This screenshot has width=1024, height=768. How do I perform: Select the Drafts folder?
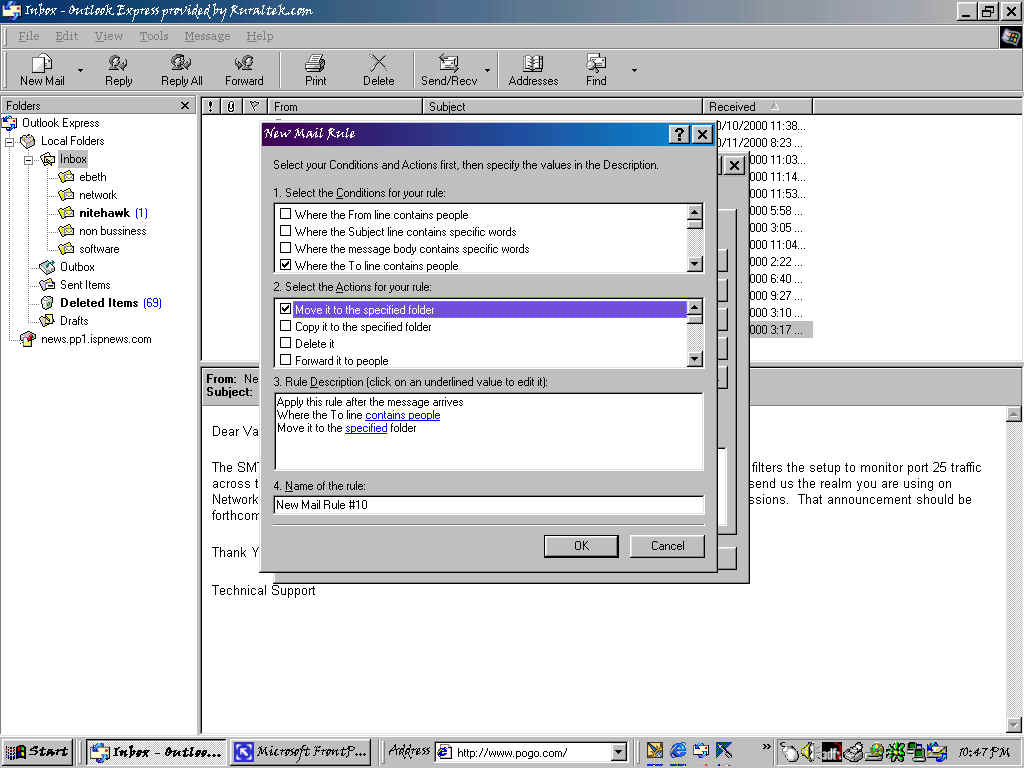tap(74, 321)
